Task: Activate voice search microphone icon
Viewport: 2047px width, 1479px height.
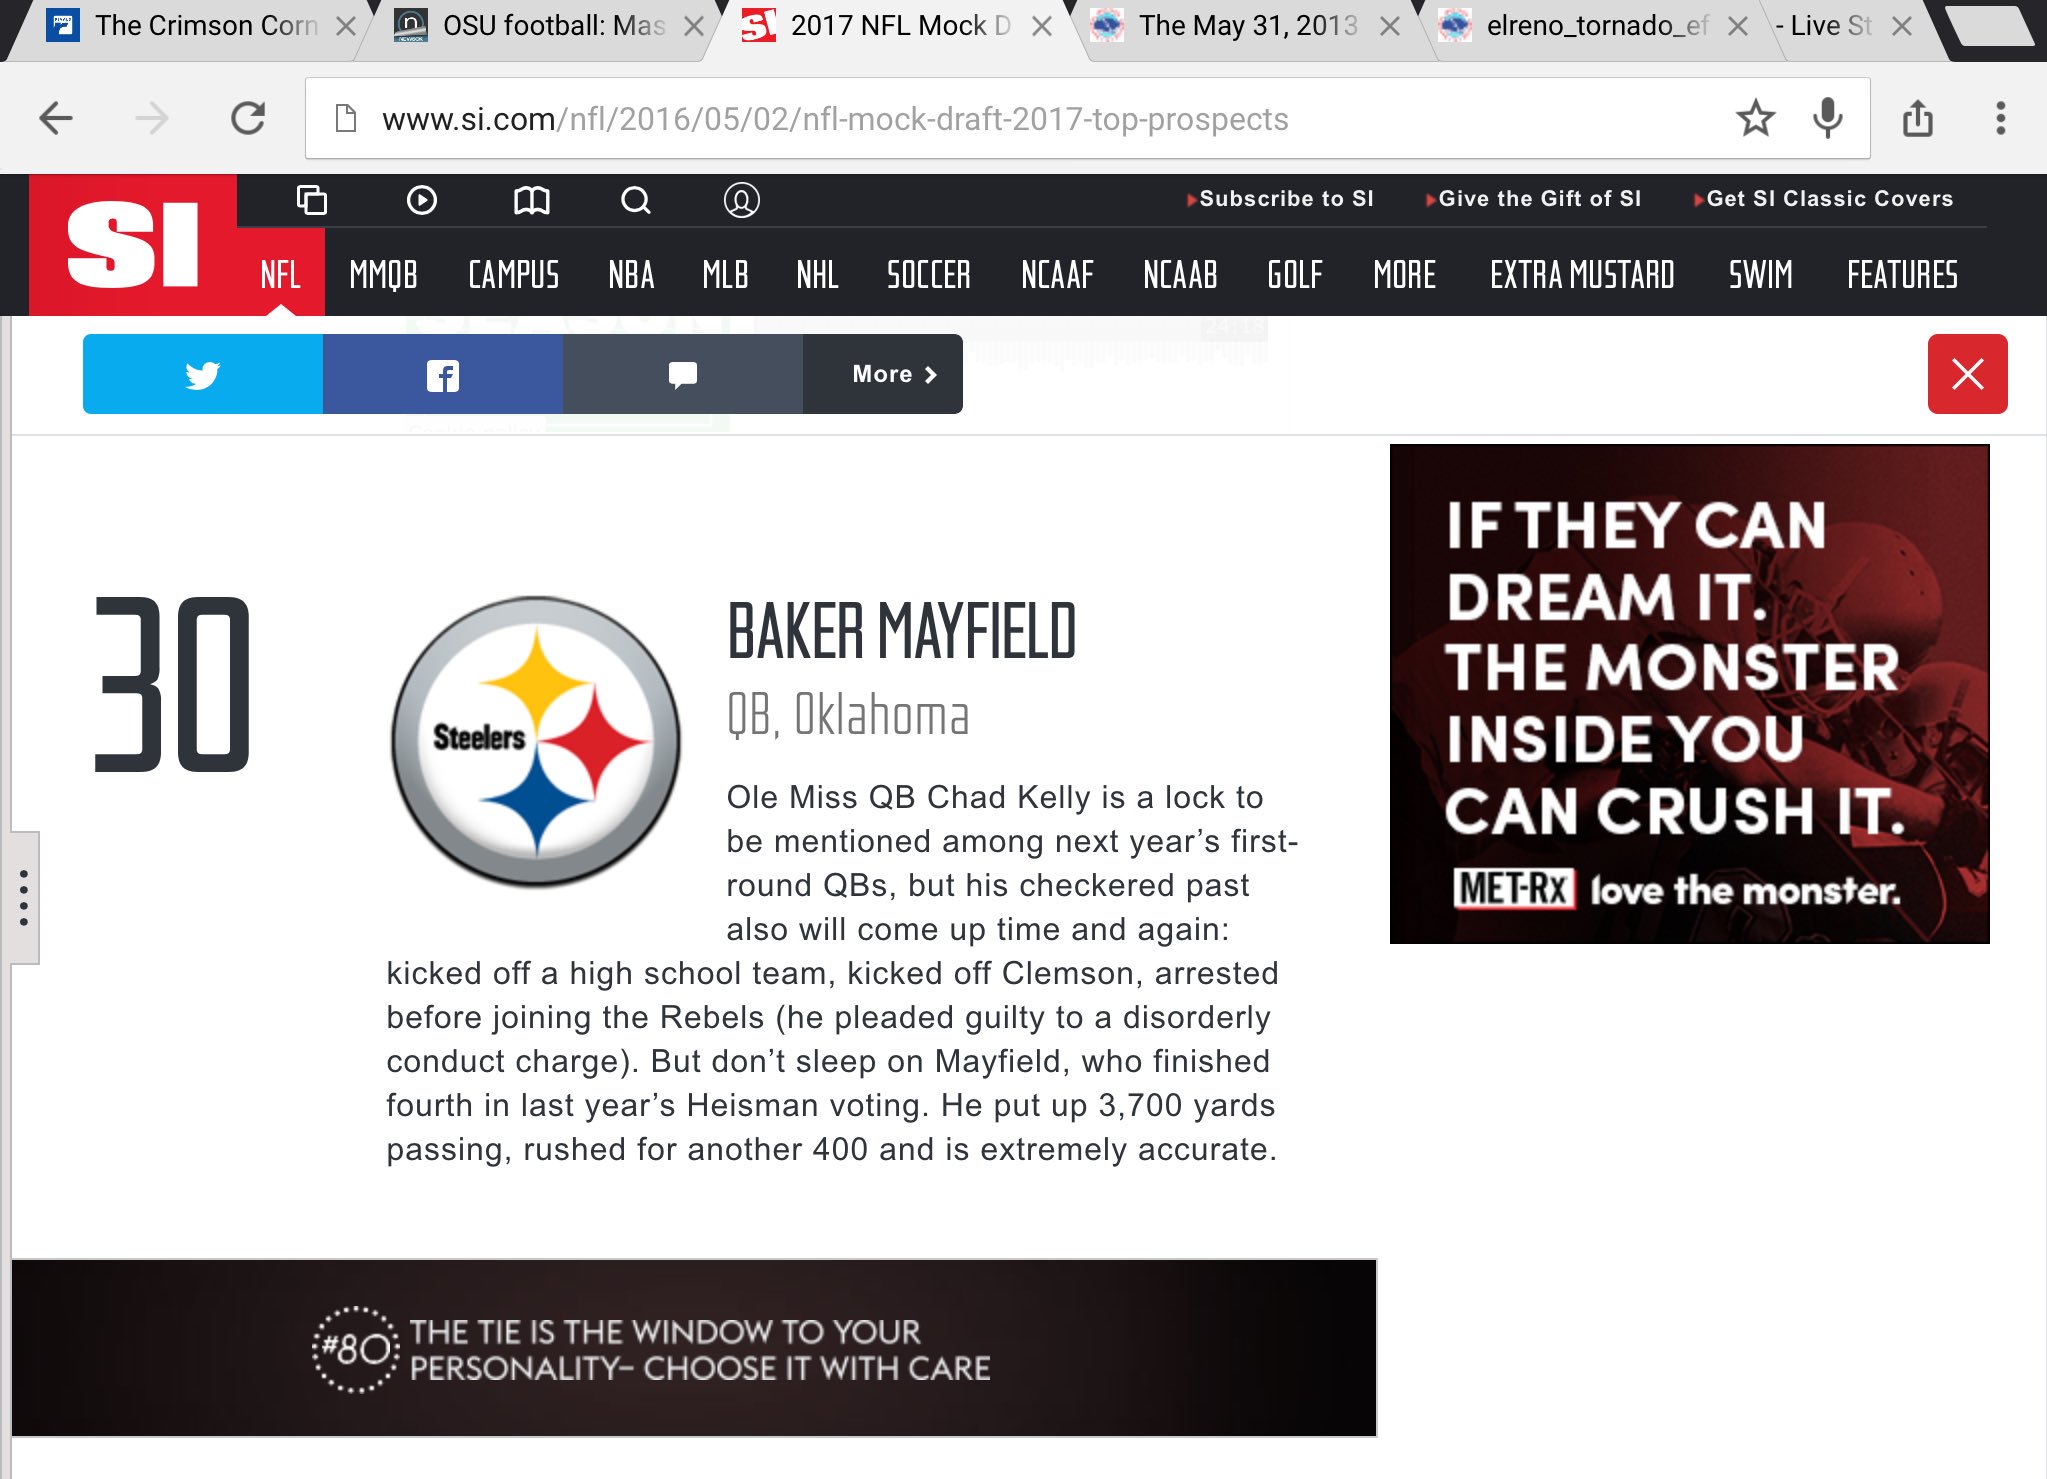Action: [1828, 118]
